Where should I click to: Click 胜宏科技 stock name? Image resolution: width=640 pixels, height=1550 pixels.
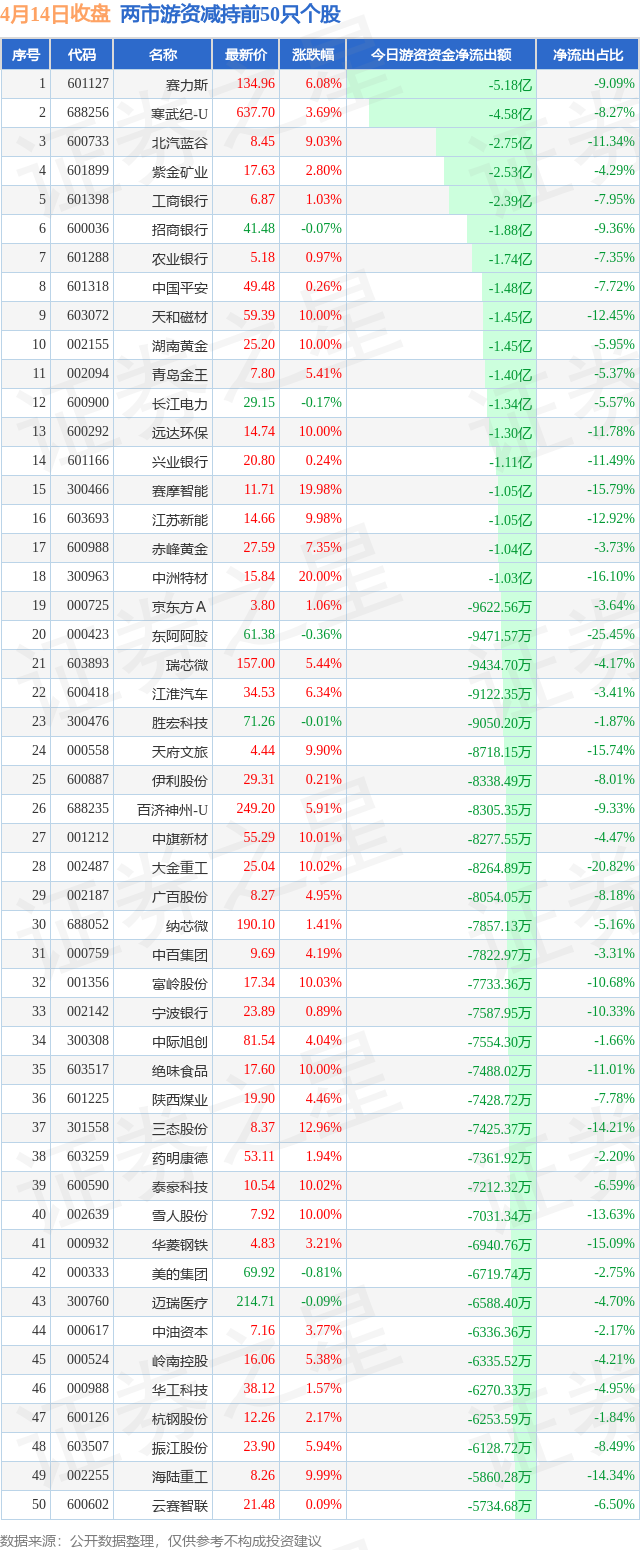coord(180,723)
